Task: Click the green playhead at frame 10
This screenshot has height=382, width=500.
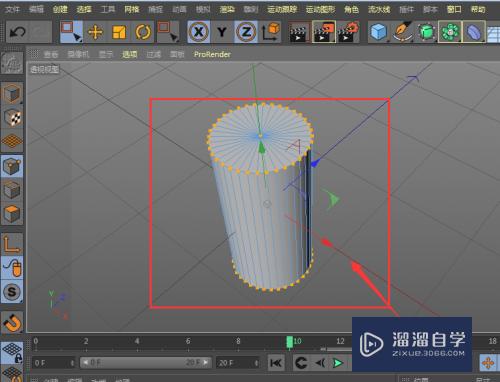Action: click(x=289, y=342)
